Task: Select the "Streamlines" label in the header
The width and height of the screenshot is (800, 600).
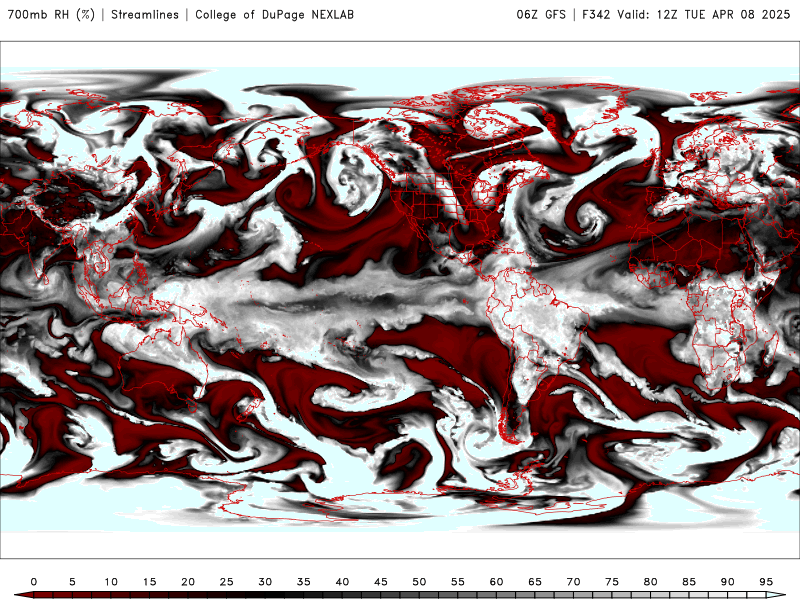Action: pyautogui.click(x=145, y=14)
